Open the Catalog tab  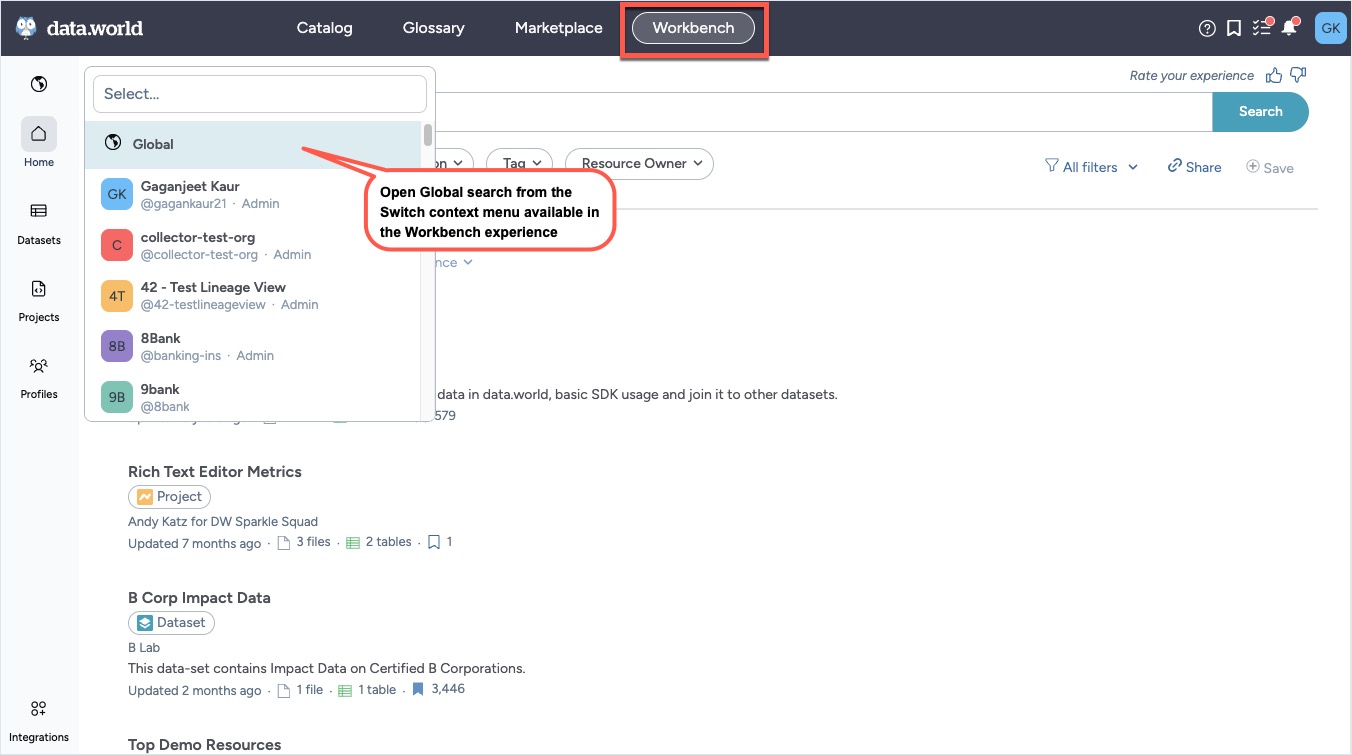pos(325,28)
